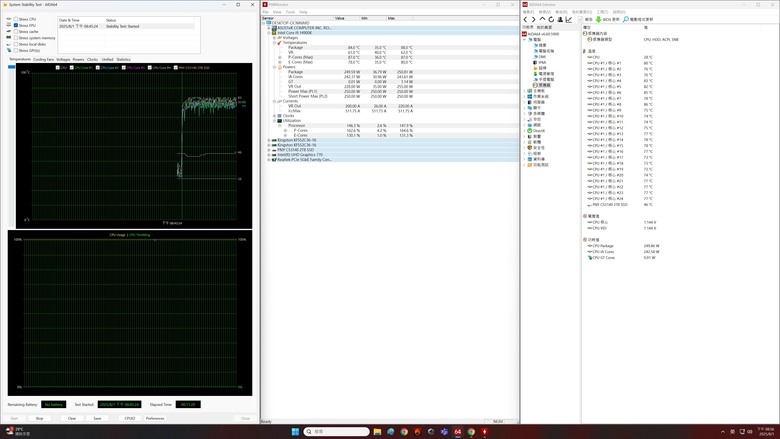
Task: Toggle the PNY CS3140 2TB SSD graph checkbox
Action: click(x=176, y=68)
